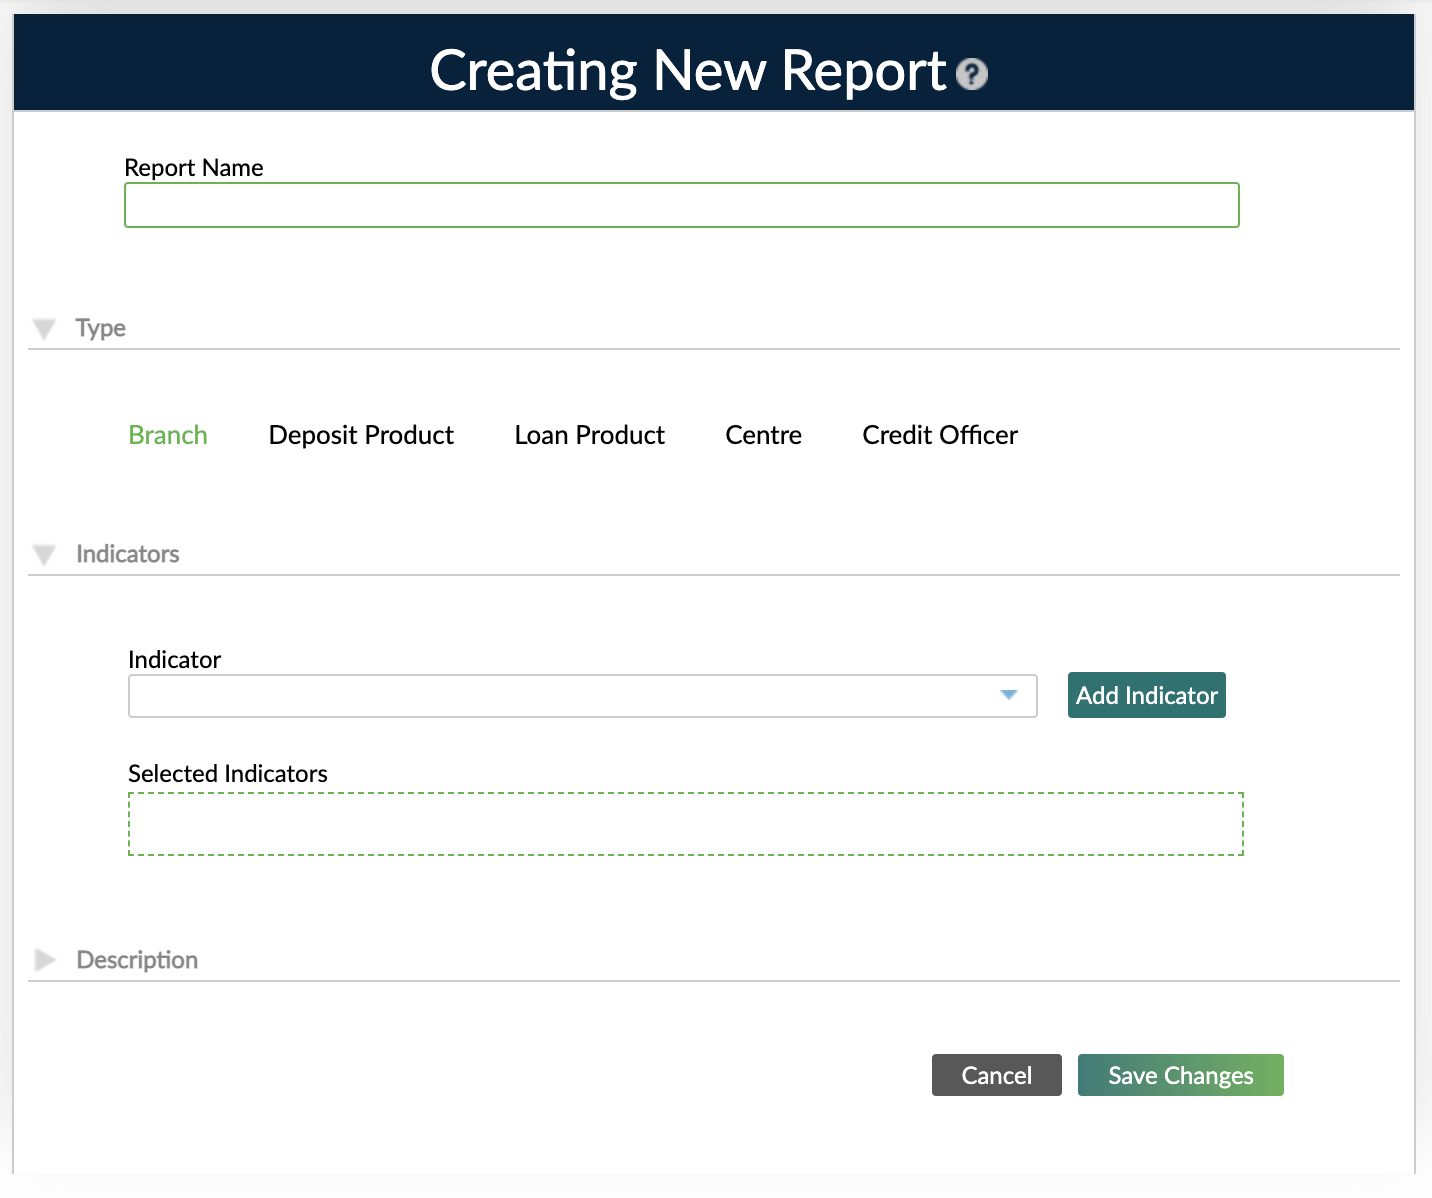Save Changes for the new report

[1180, 1075]
